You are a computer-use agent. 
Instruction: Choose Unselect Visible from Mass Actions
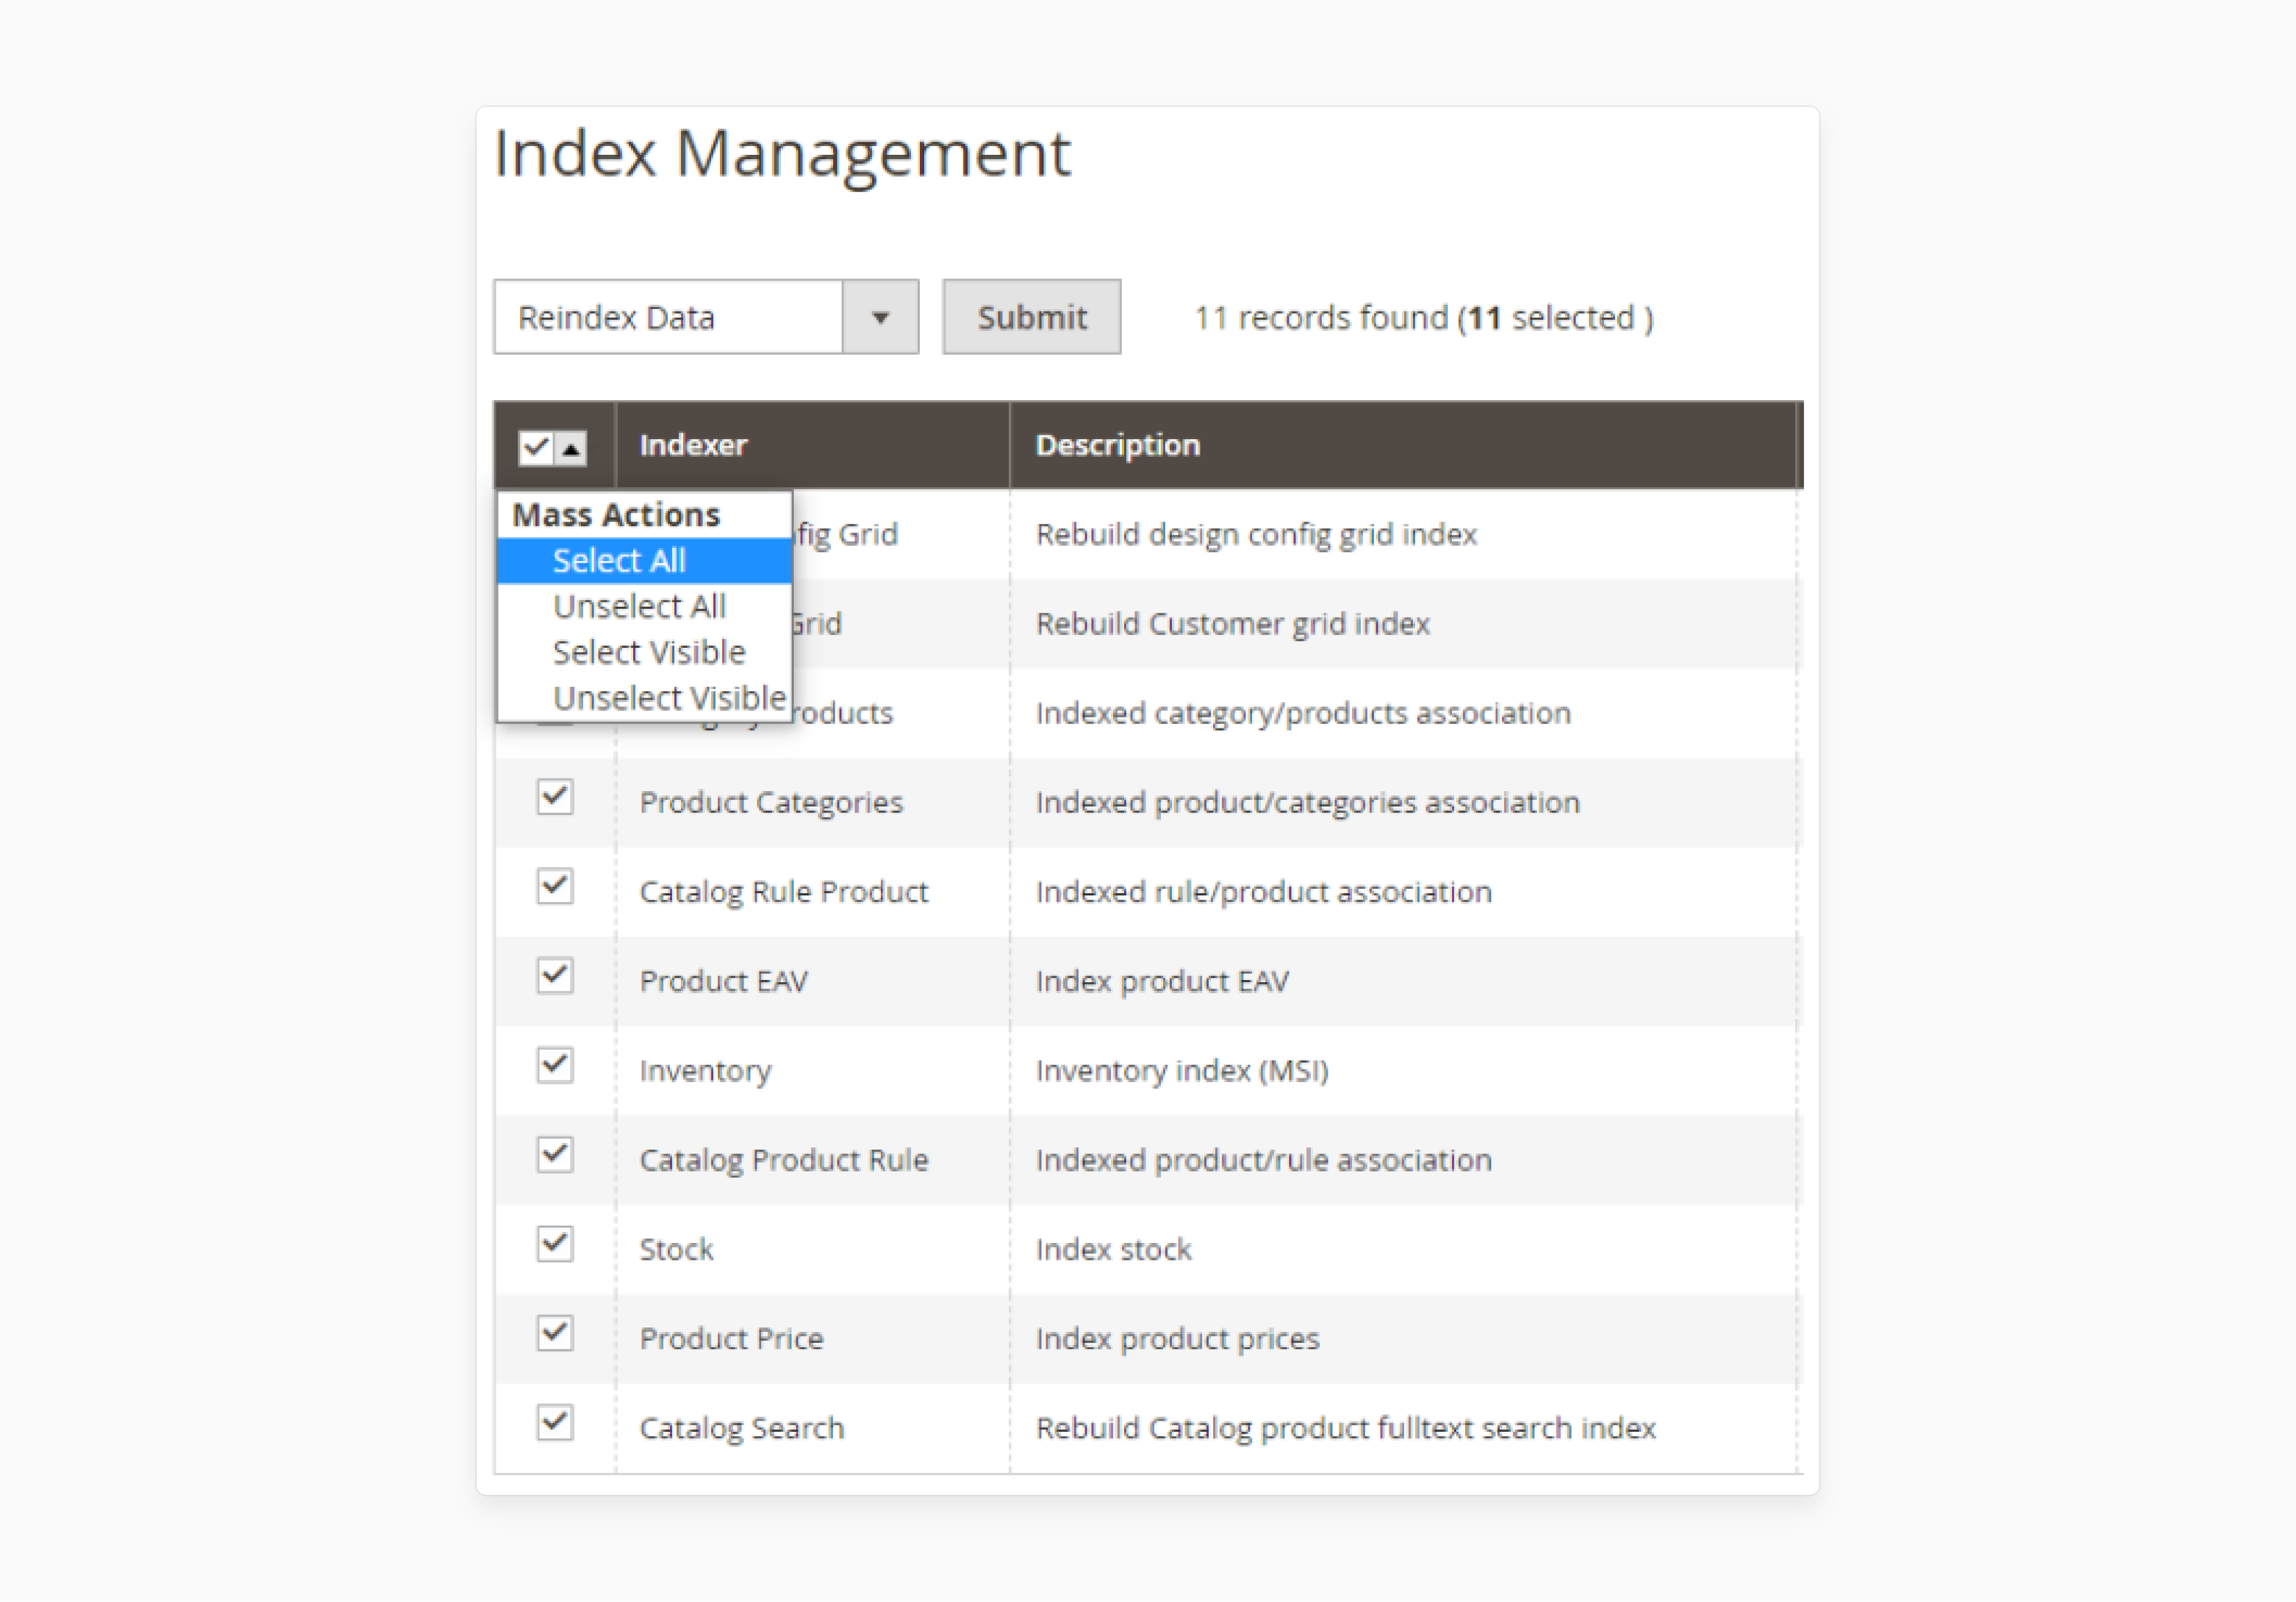click(x=645, y=698)
